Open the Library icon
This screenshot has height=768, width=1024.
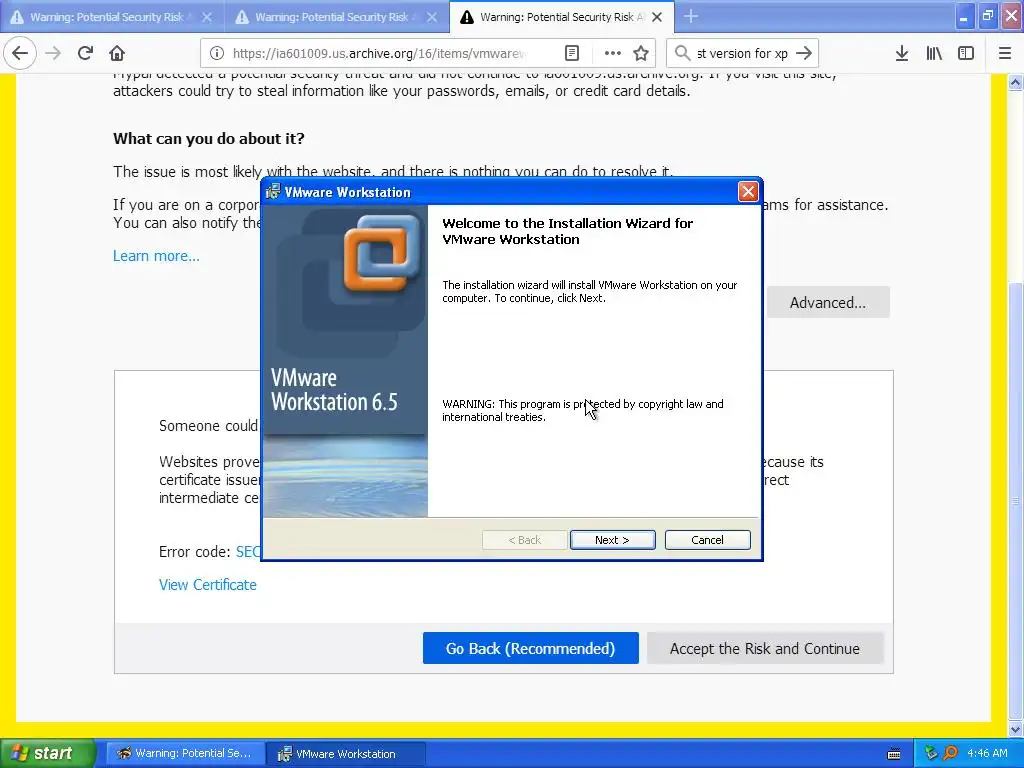pyautogui.click(x=934, y=53)
